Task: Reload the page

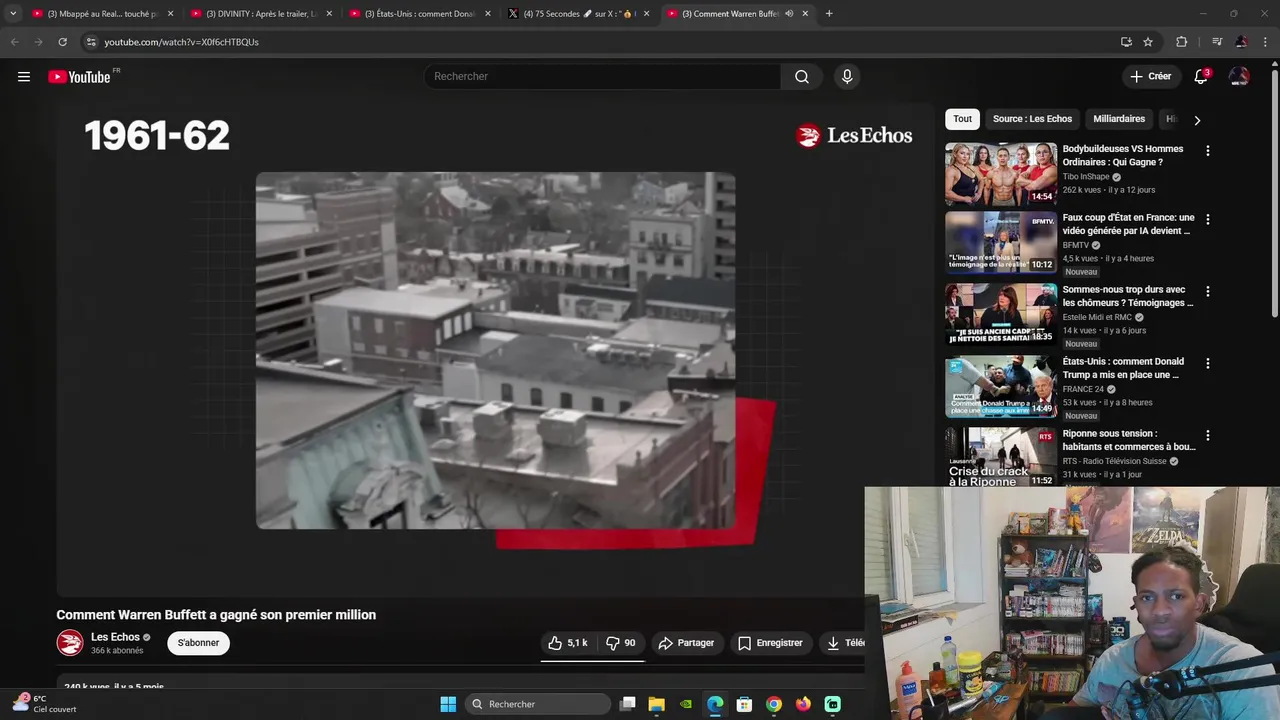Action: pos(62,42)
